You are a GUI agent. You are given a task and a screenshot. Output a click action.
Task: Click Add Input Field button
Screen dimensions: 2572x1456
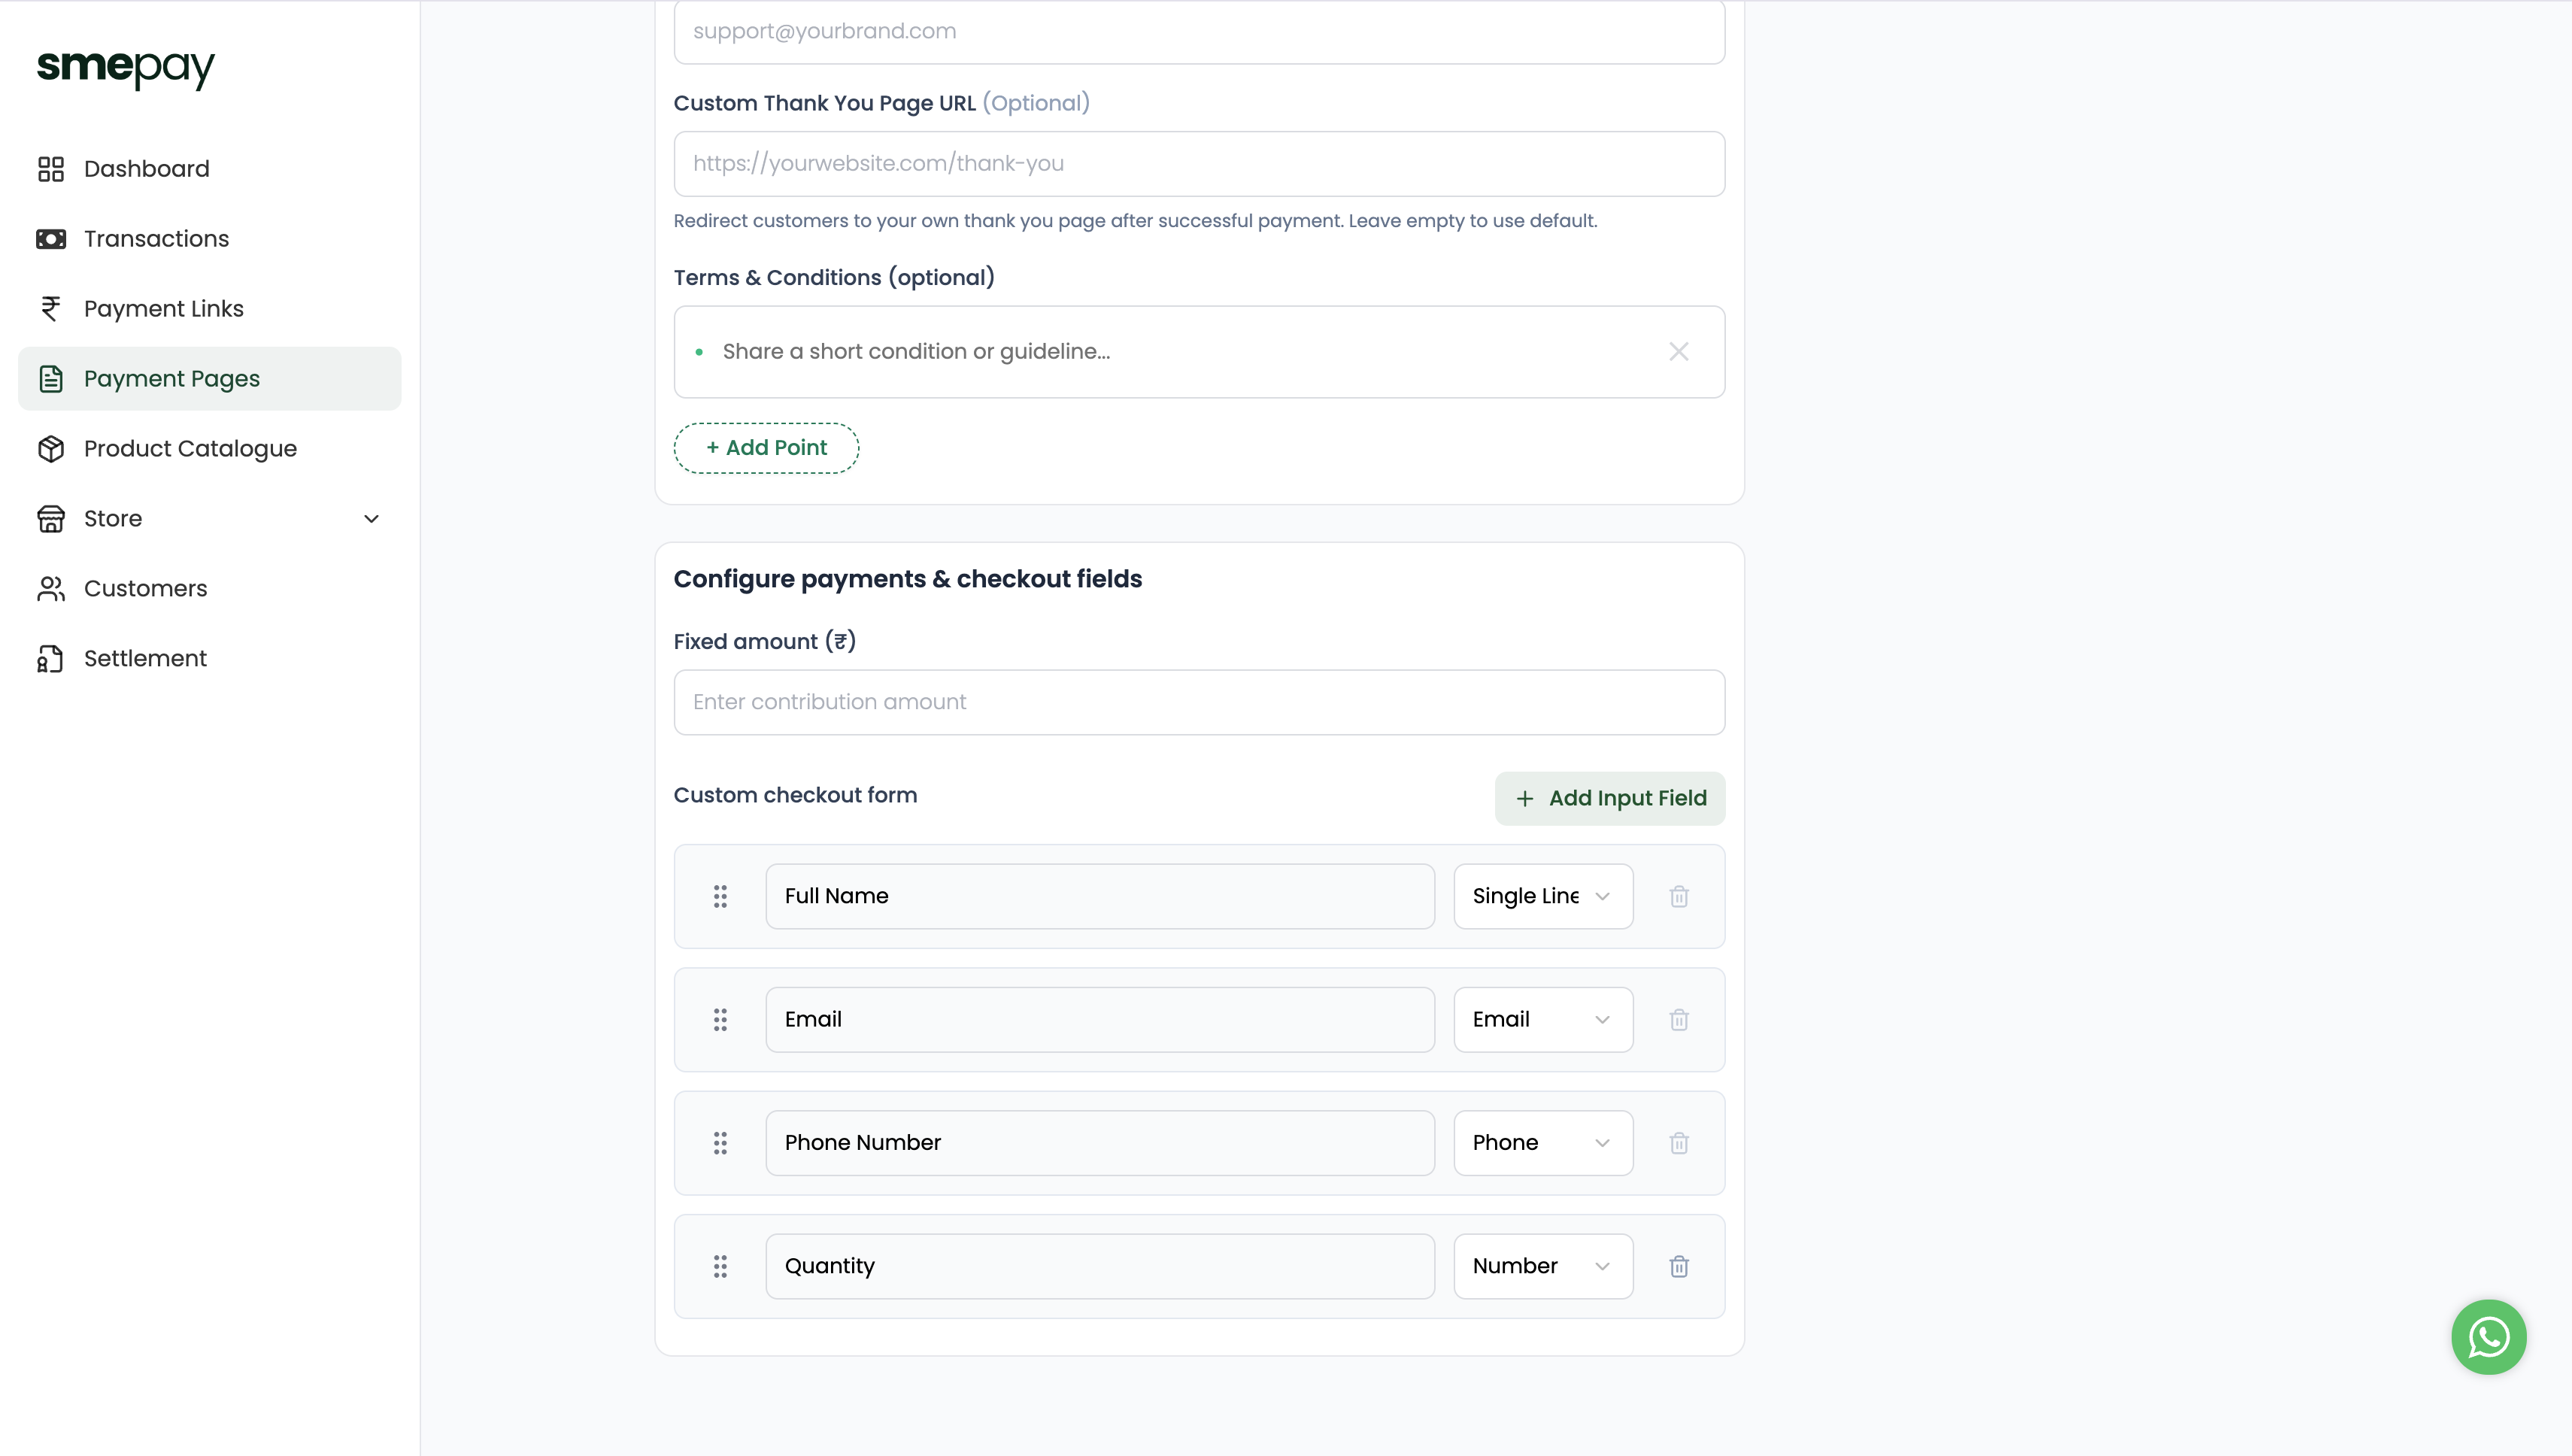click(x=1610, y=799)
